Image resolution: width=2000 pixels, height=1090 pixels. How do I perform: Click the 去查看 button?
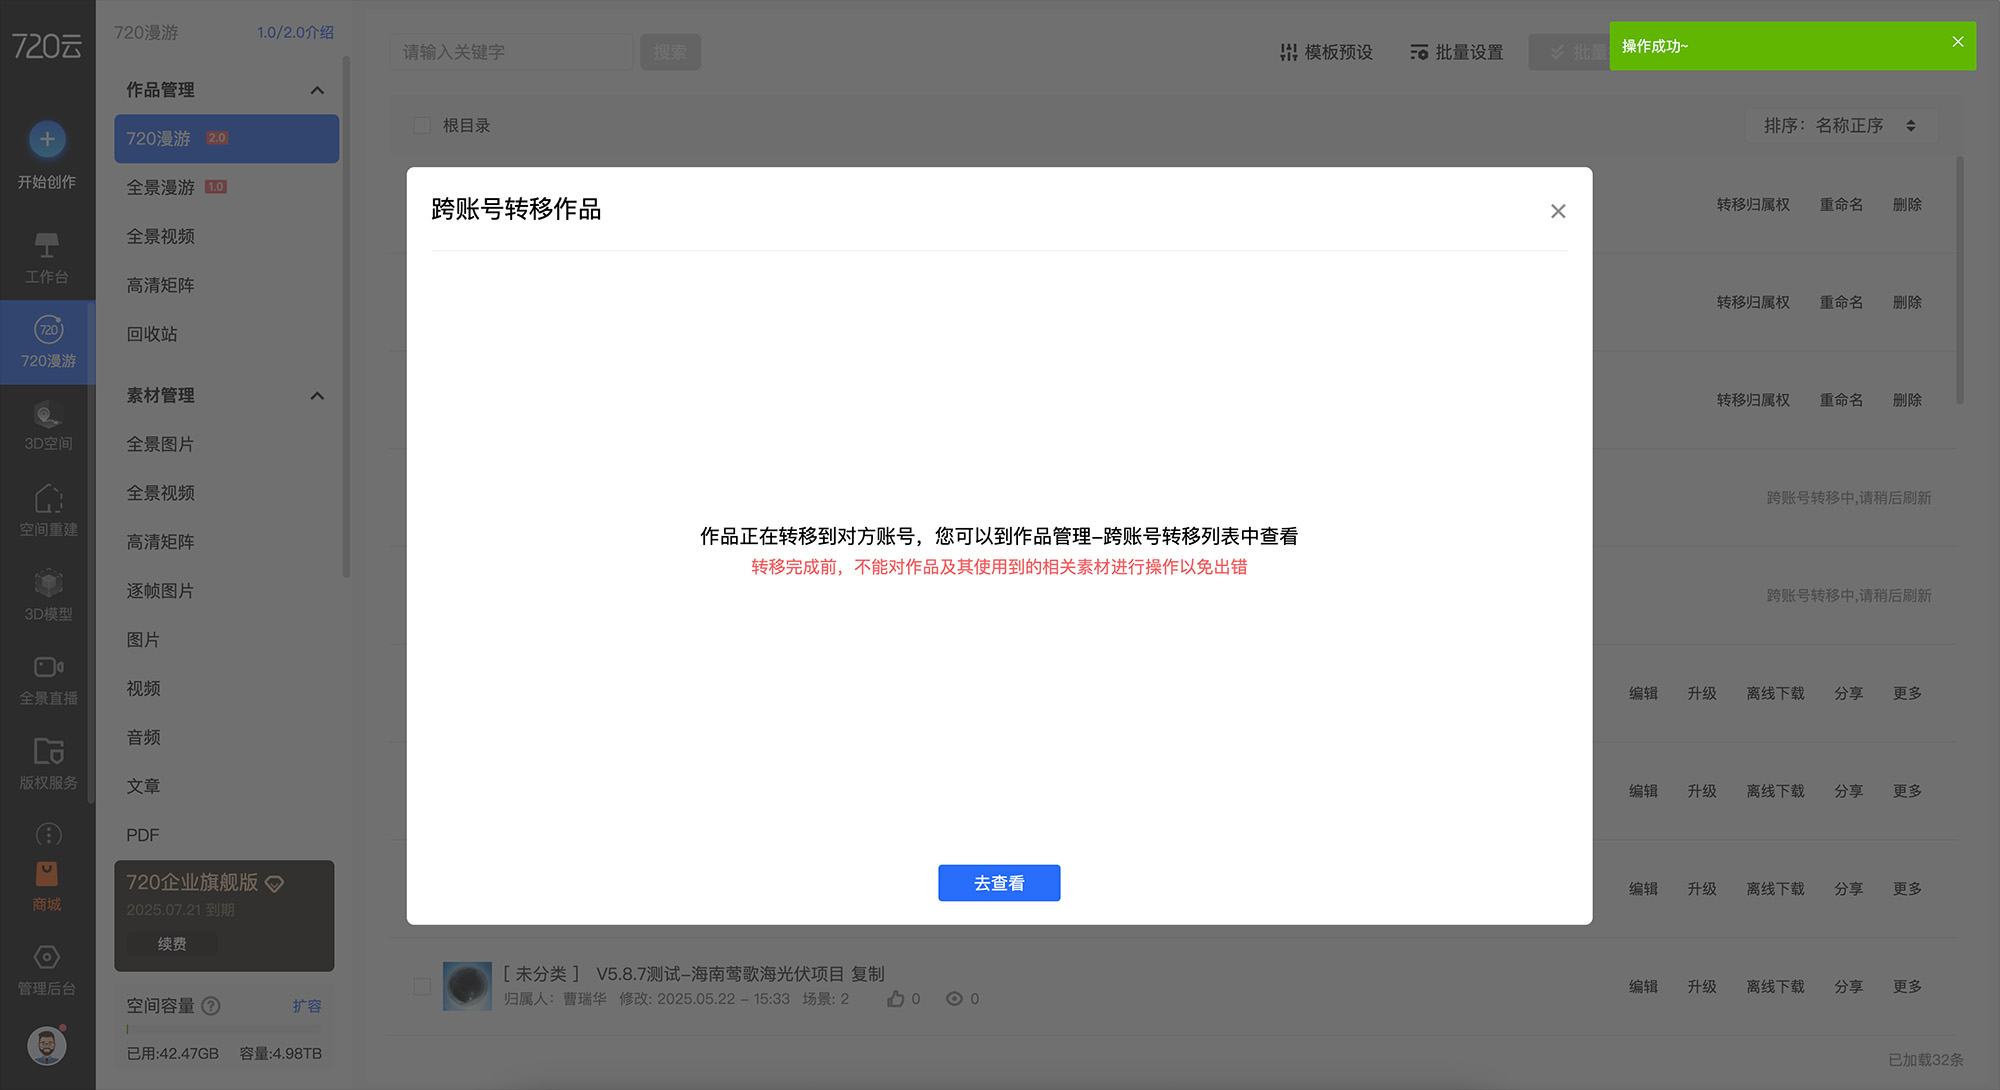click(998, 883)
